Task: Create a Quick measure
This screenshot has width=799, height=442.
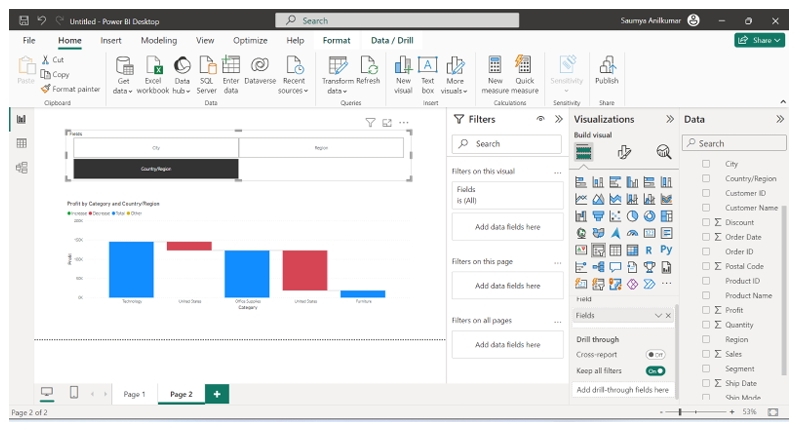Action: [x=524, y=75]
